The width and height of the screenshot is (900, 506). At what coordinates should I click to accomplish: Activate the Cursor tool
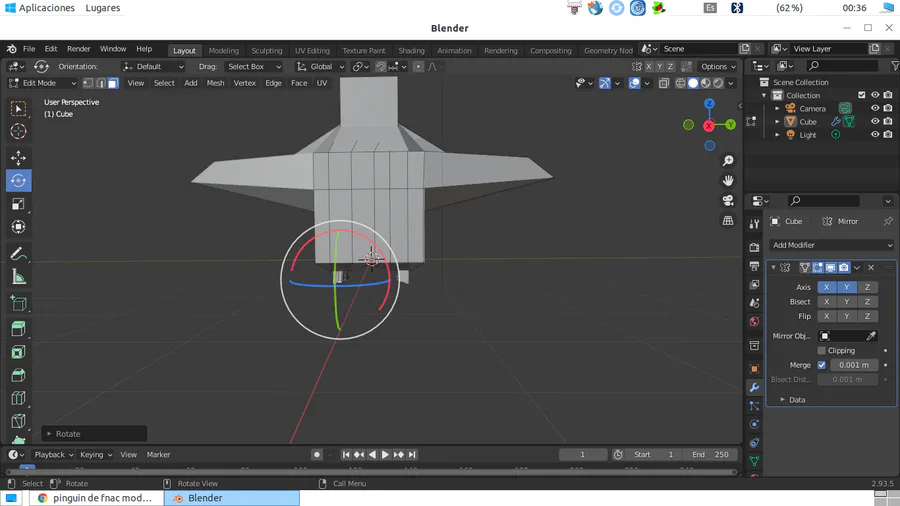(18, 131)
